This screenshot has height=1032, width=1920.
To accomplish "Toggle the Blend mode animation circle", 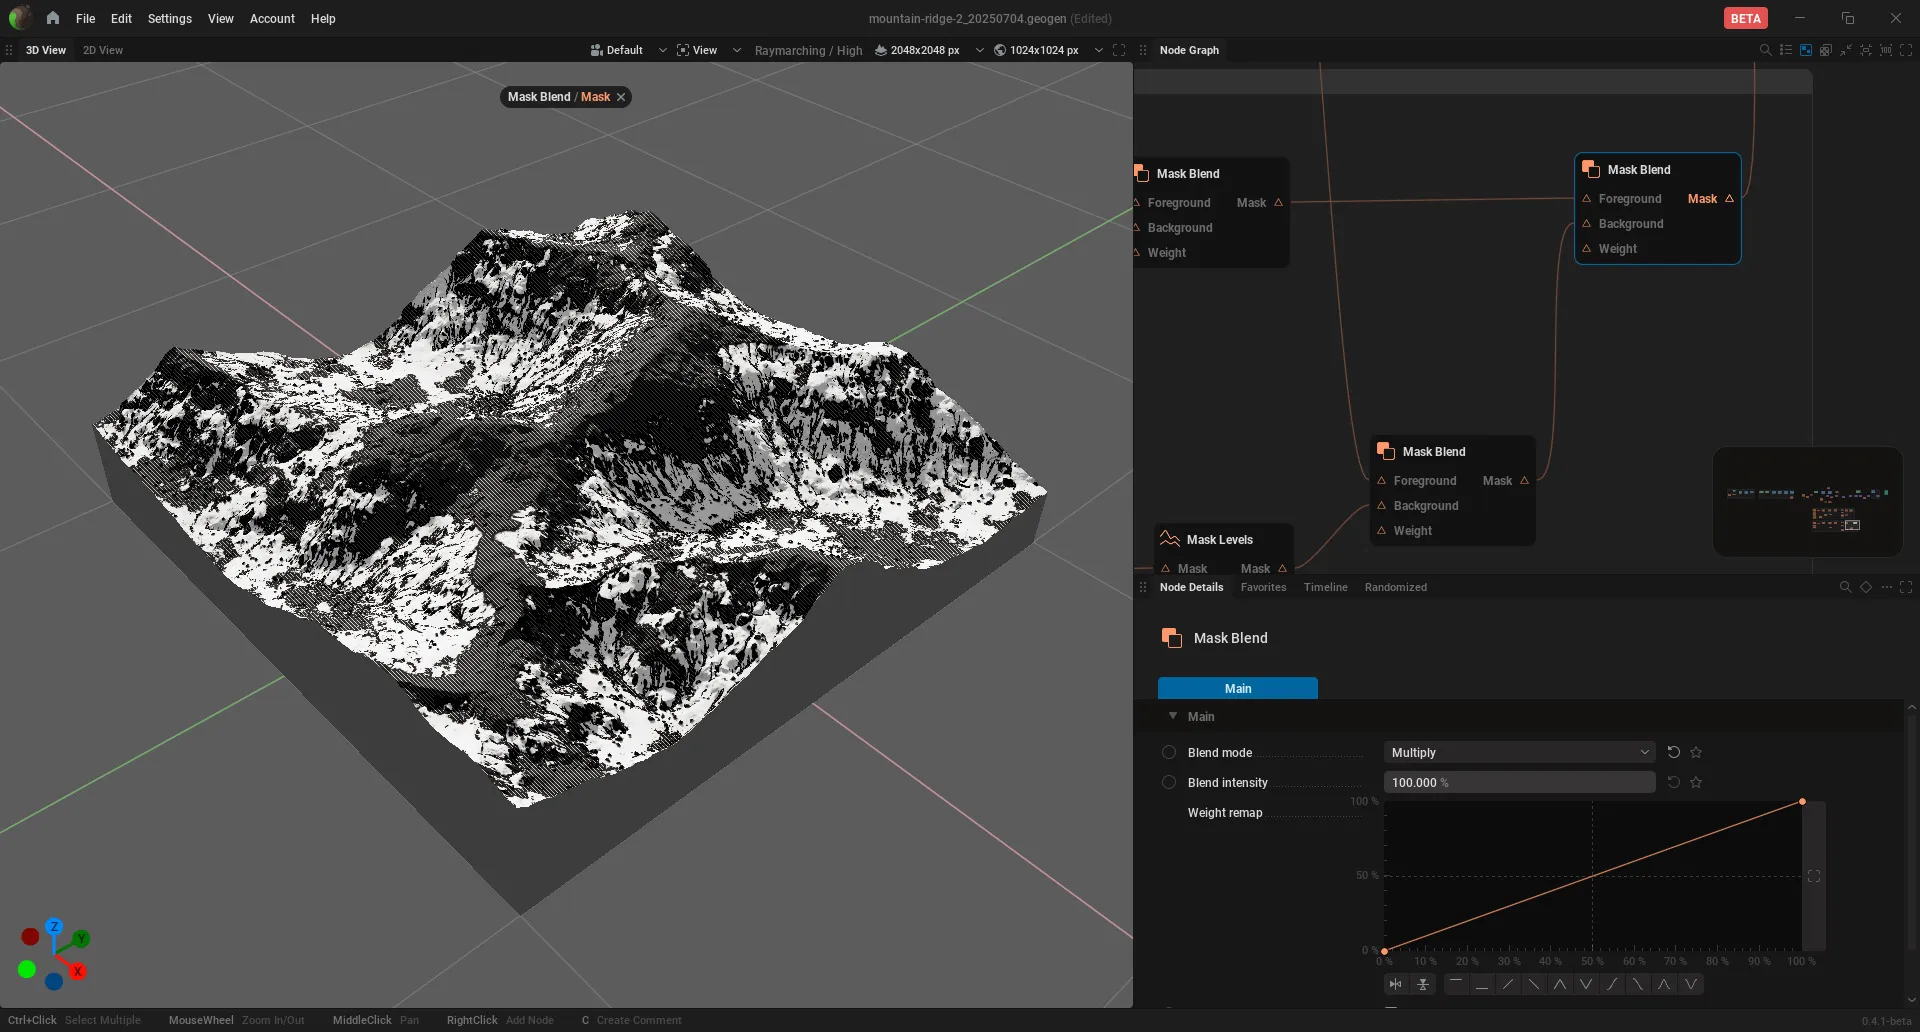I will 1169,752.
